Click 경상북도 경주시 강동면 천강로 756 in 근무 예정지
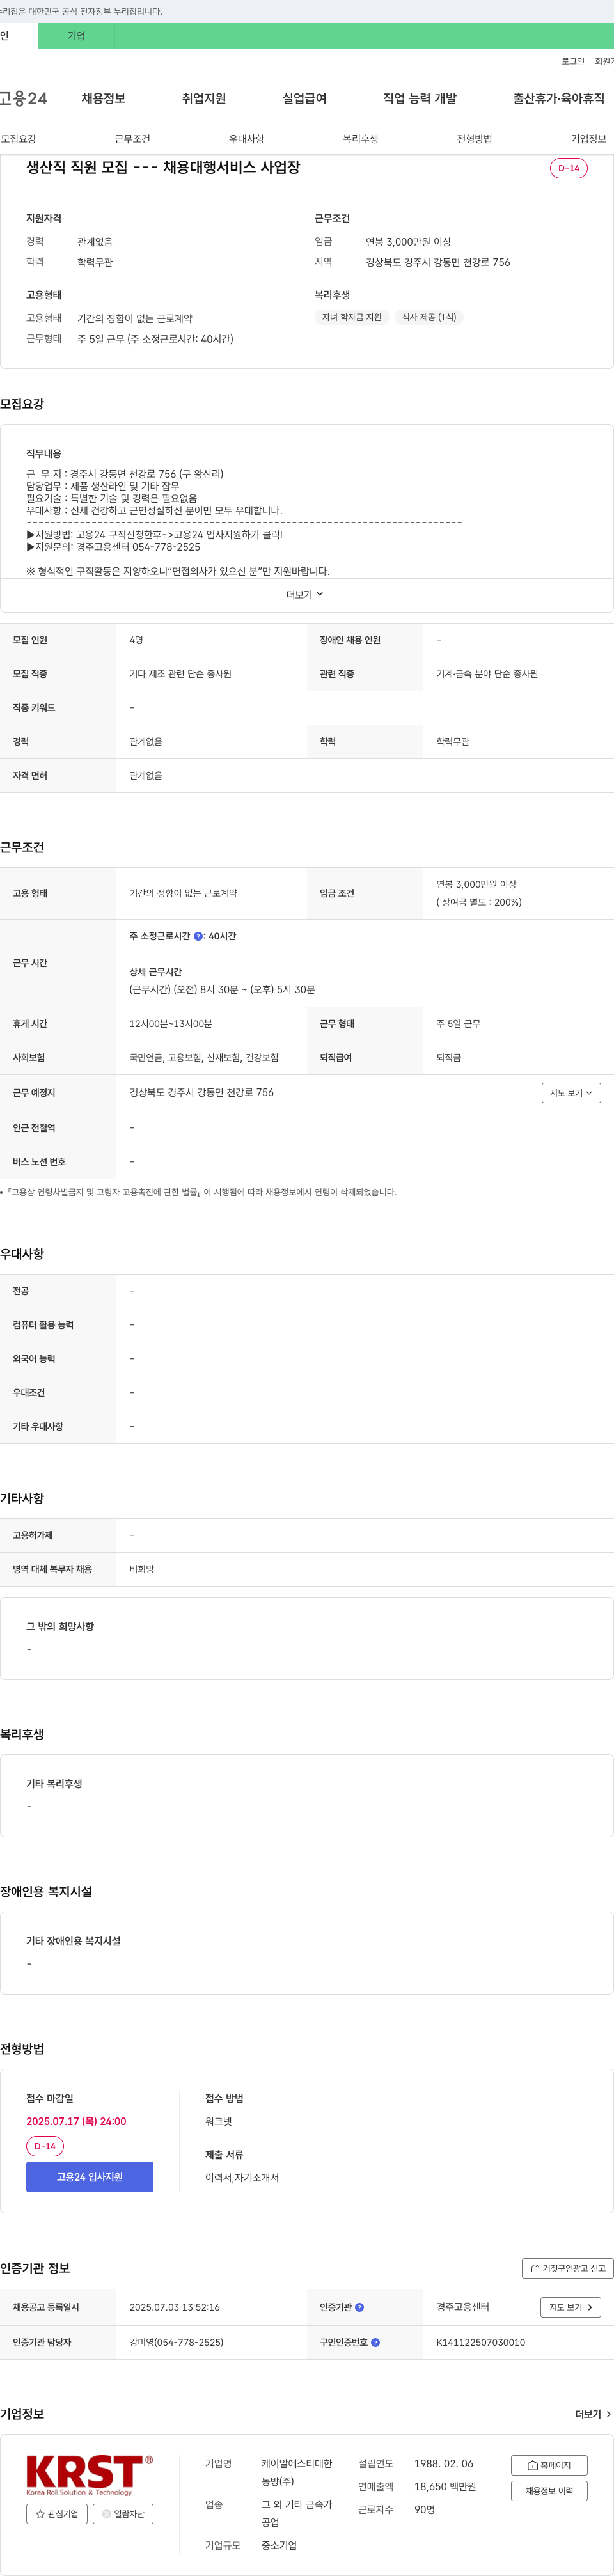The image size is (614, 2576). click(201, 1093)
